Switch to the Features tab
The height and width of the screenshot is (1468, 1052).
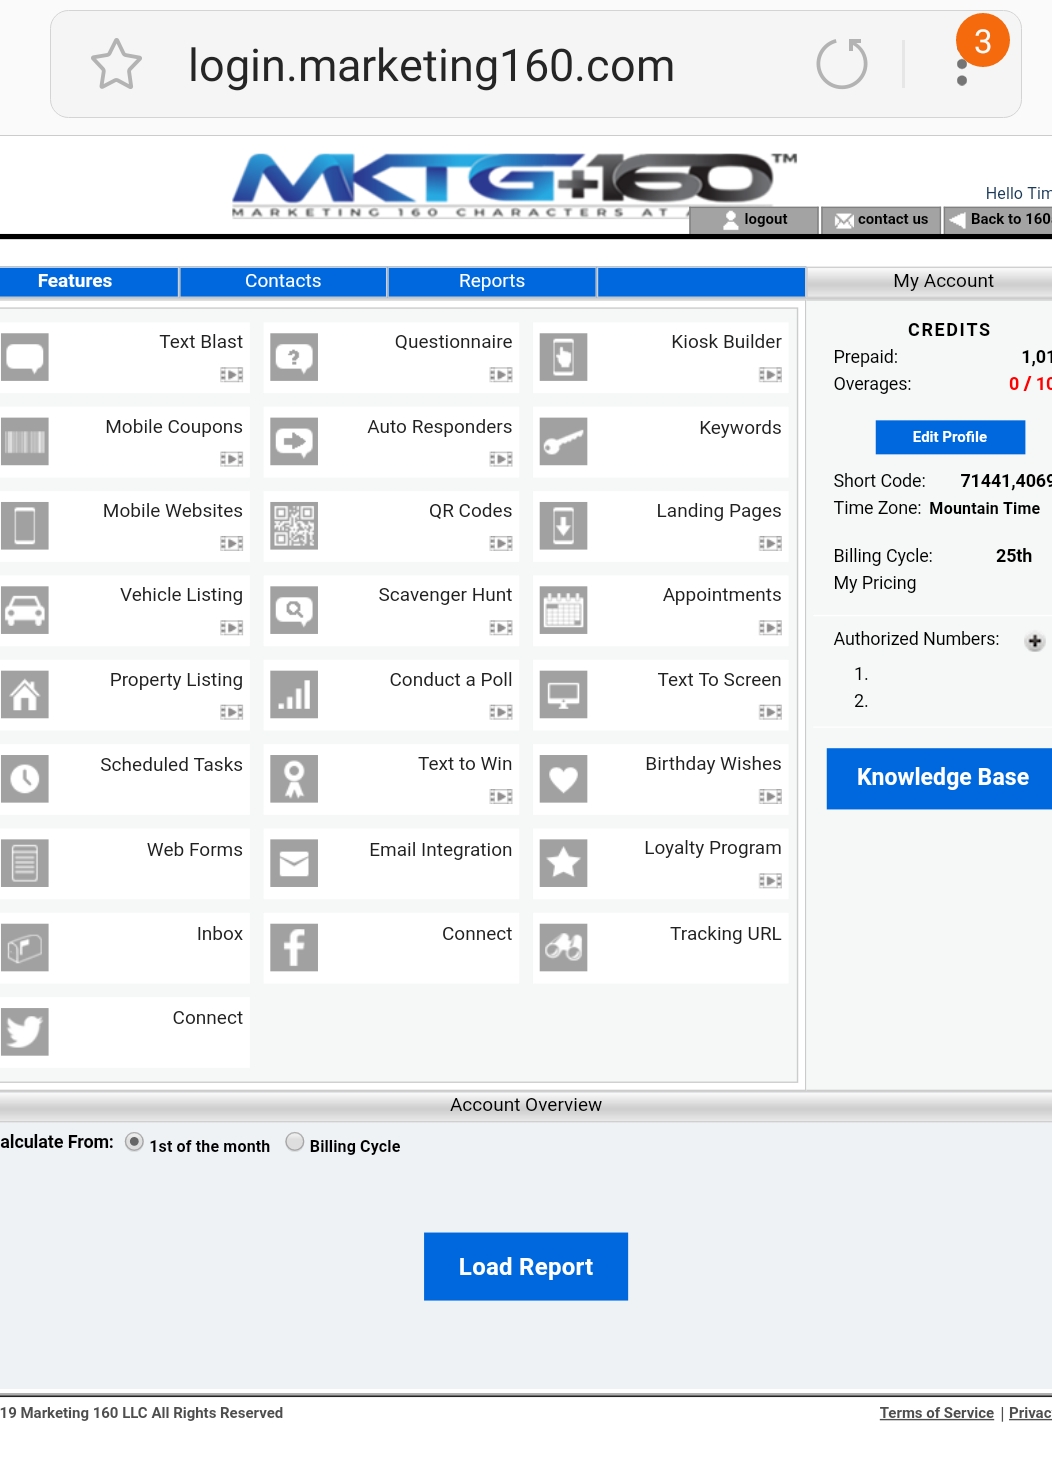[x=89, y=281]
